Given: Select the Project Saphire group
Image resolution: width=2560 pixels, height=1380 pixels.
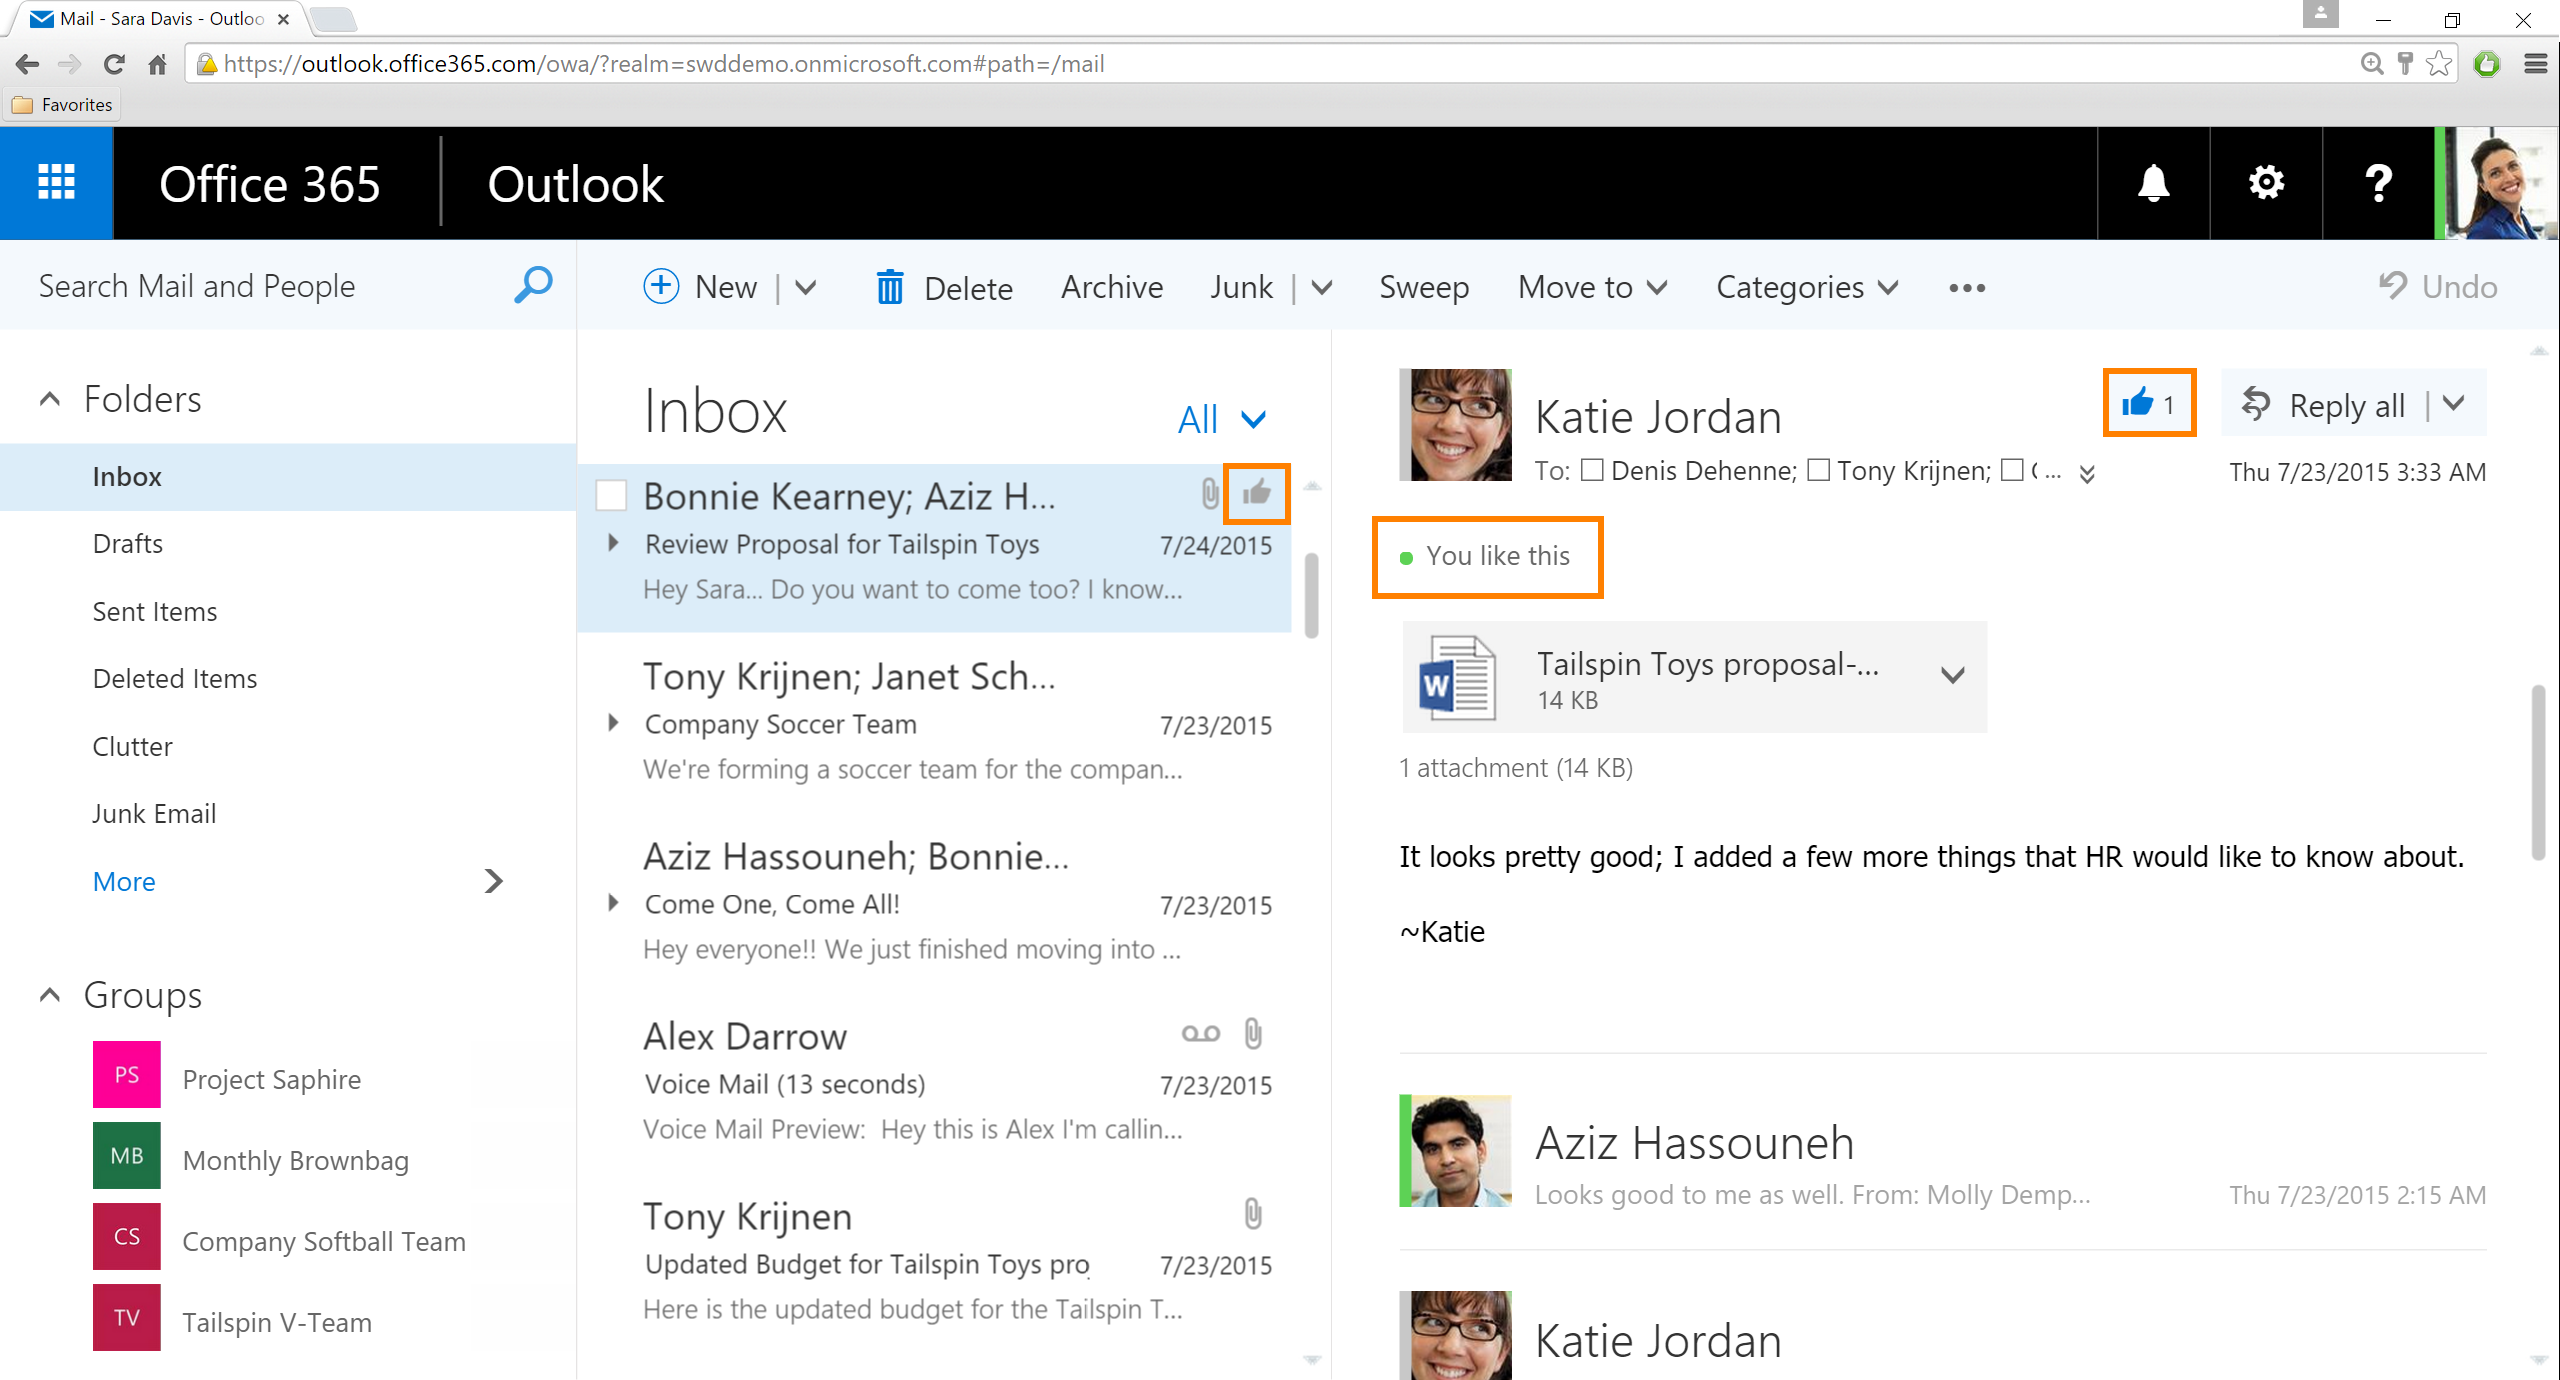Looking at the screenshot, I should [x=271, y=1079].
